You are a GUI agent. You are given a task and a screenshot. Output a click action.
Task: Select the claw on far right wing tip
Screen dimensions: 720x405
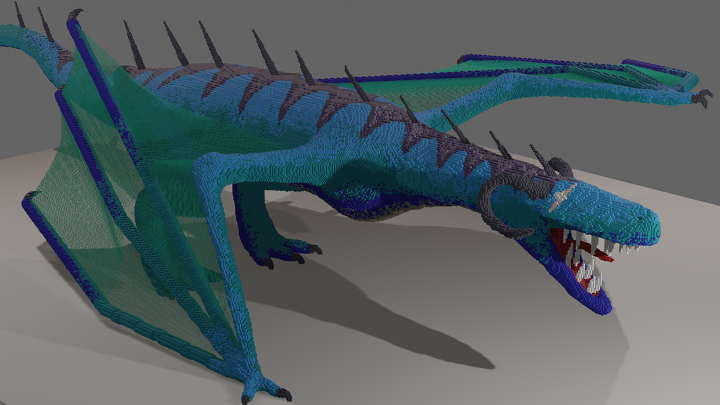tap(701, 97)
